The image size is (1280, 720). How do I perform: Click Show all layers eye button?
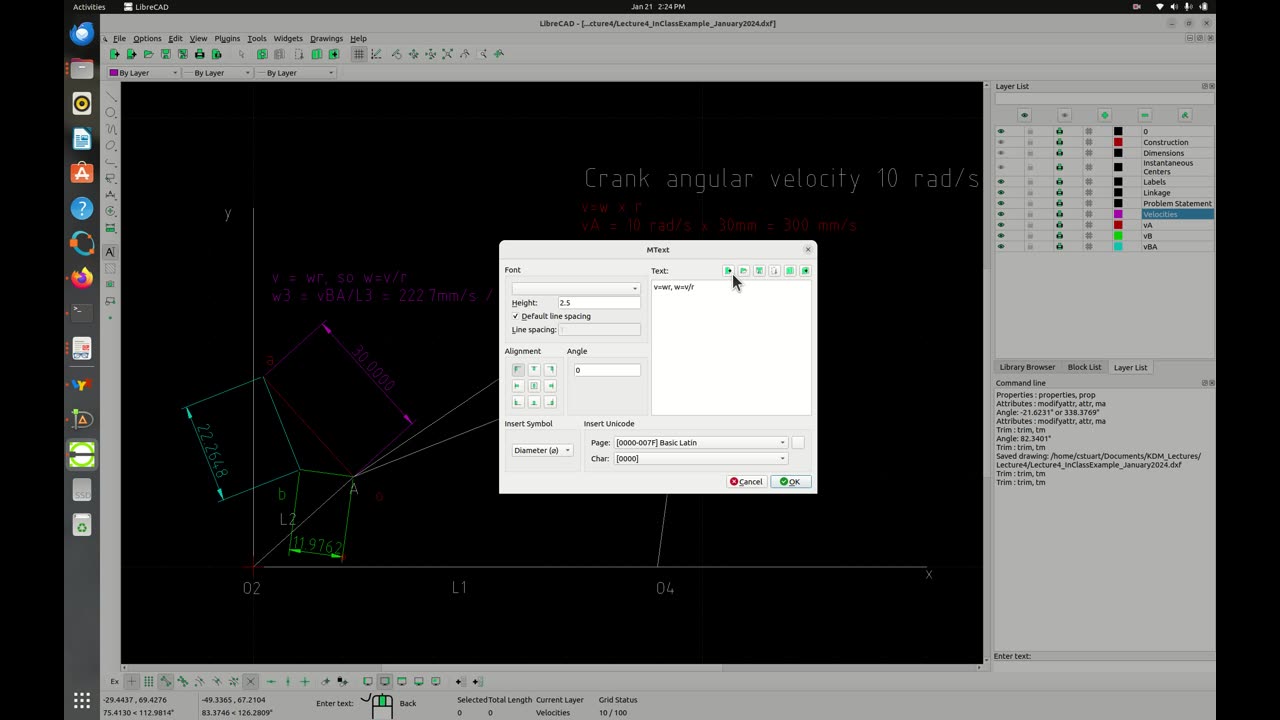point(1024,115)
